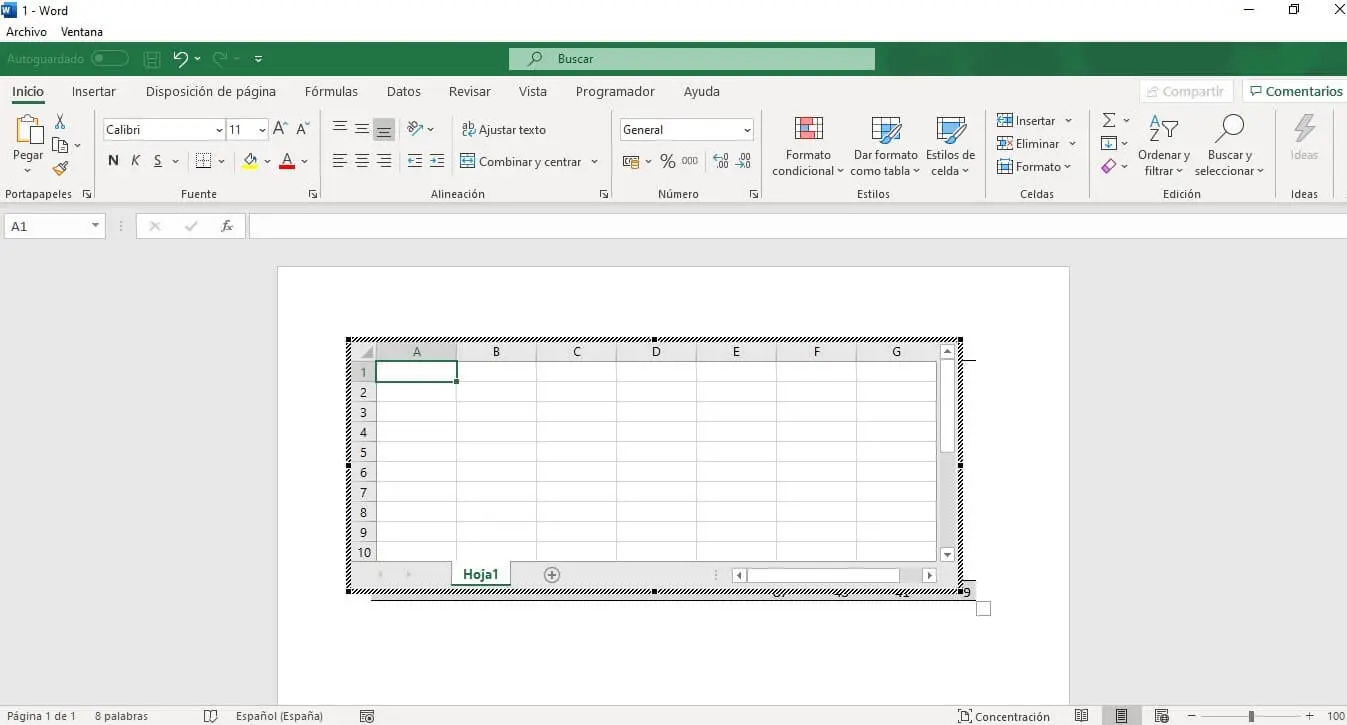Viewport: 1347px width, 725px height.
Task: Open the Calibri font name dropdown
Action: [x=218, y=130]
